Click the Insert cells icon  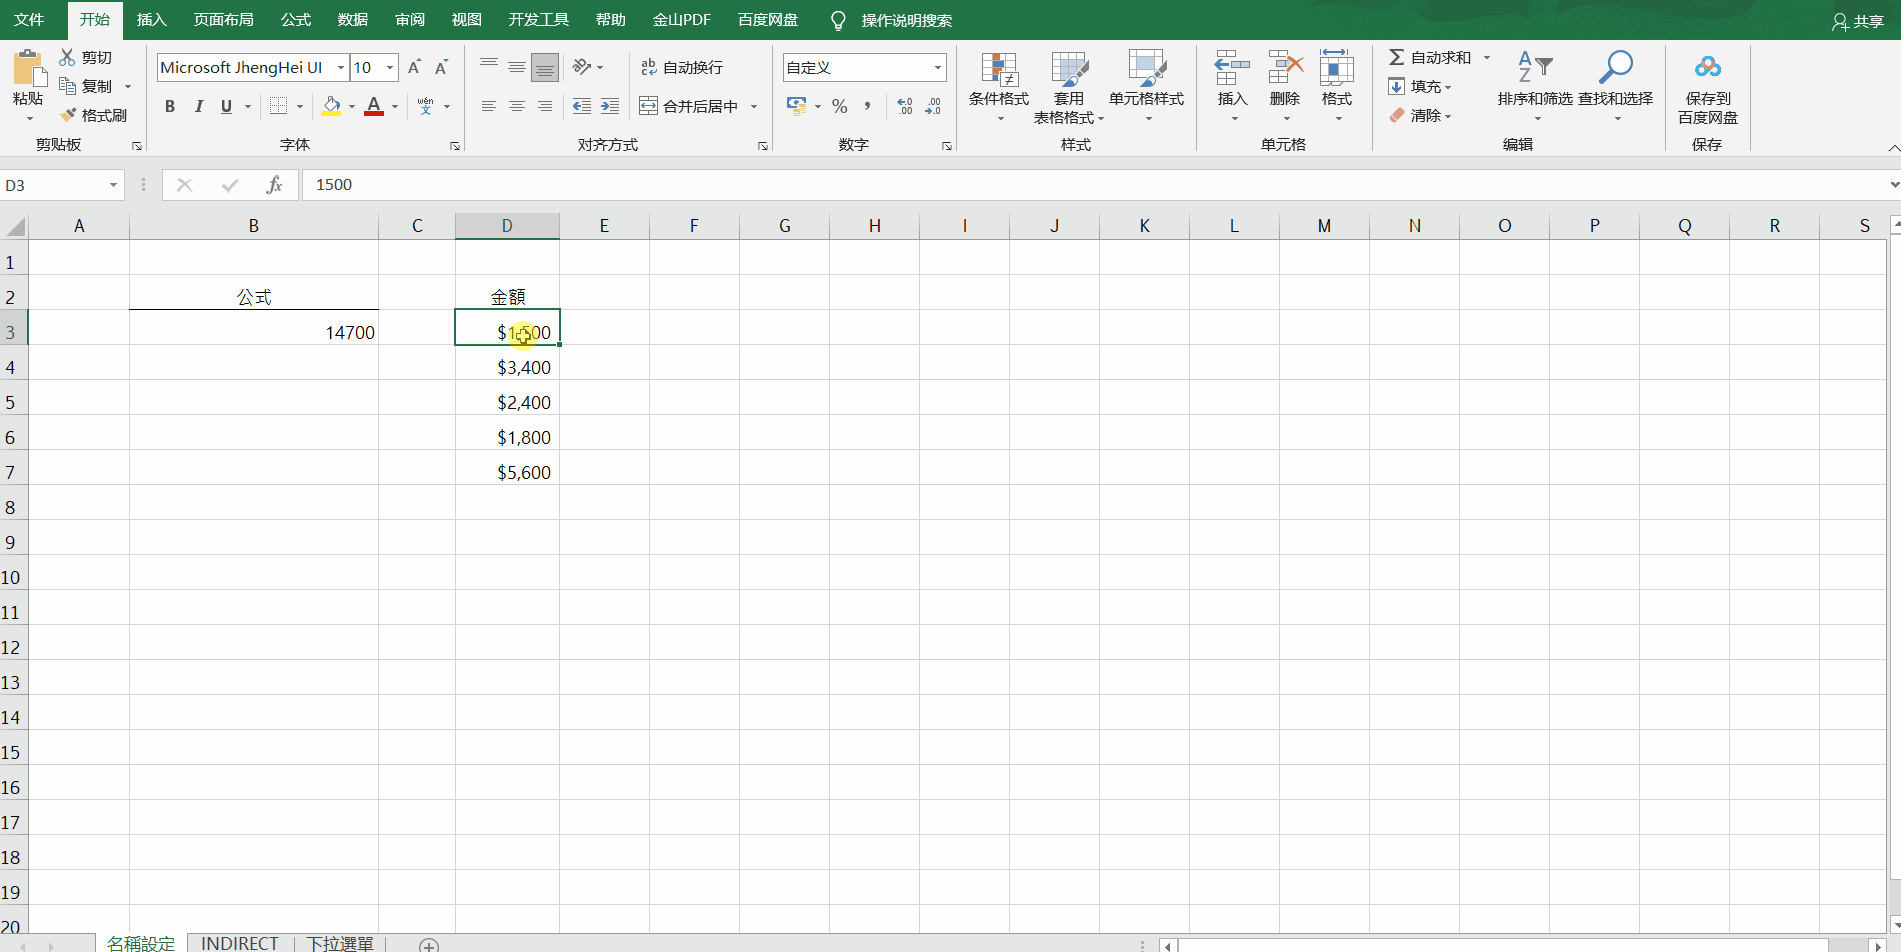(1232, 67)
